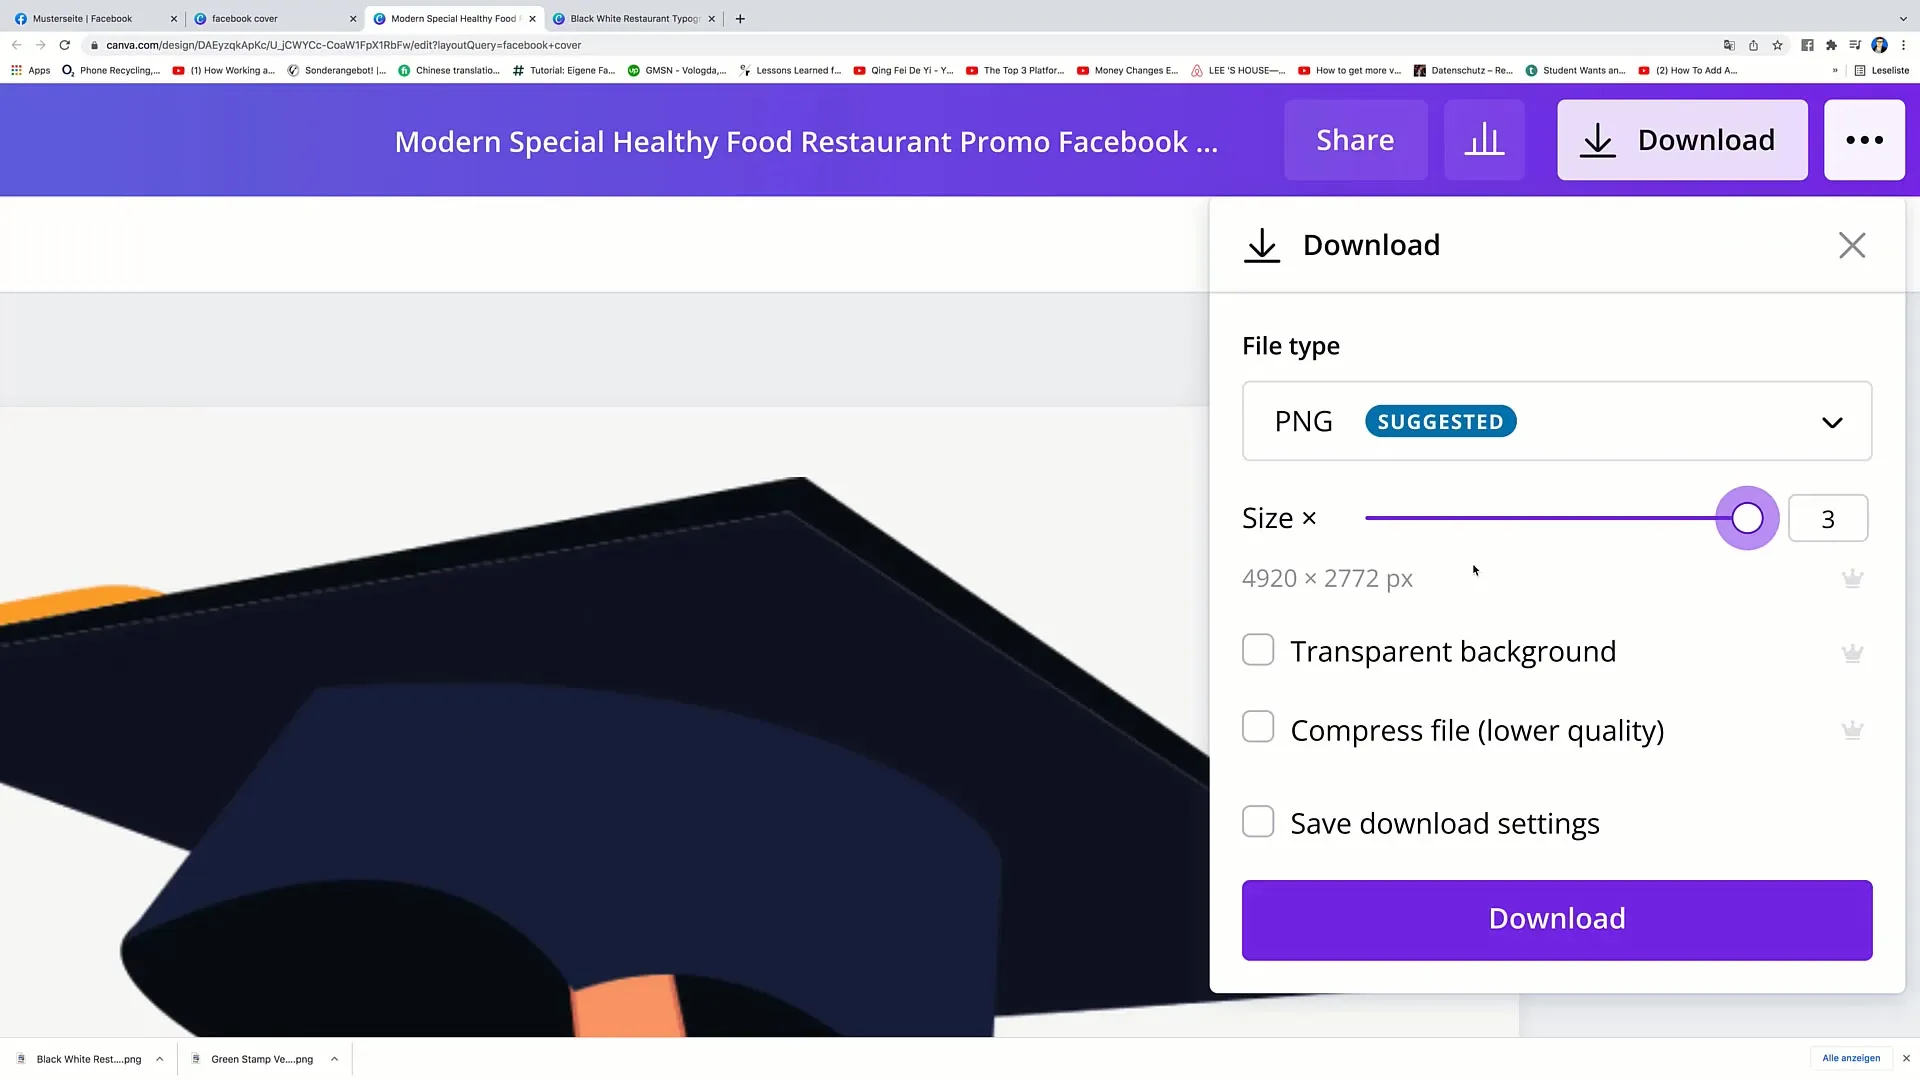Open the media control playlist icon
Screen dimensions: 1920x1080
(1855, 45)
